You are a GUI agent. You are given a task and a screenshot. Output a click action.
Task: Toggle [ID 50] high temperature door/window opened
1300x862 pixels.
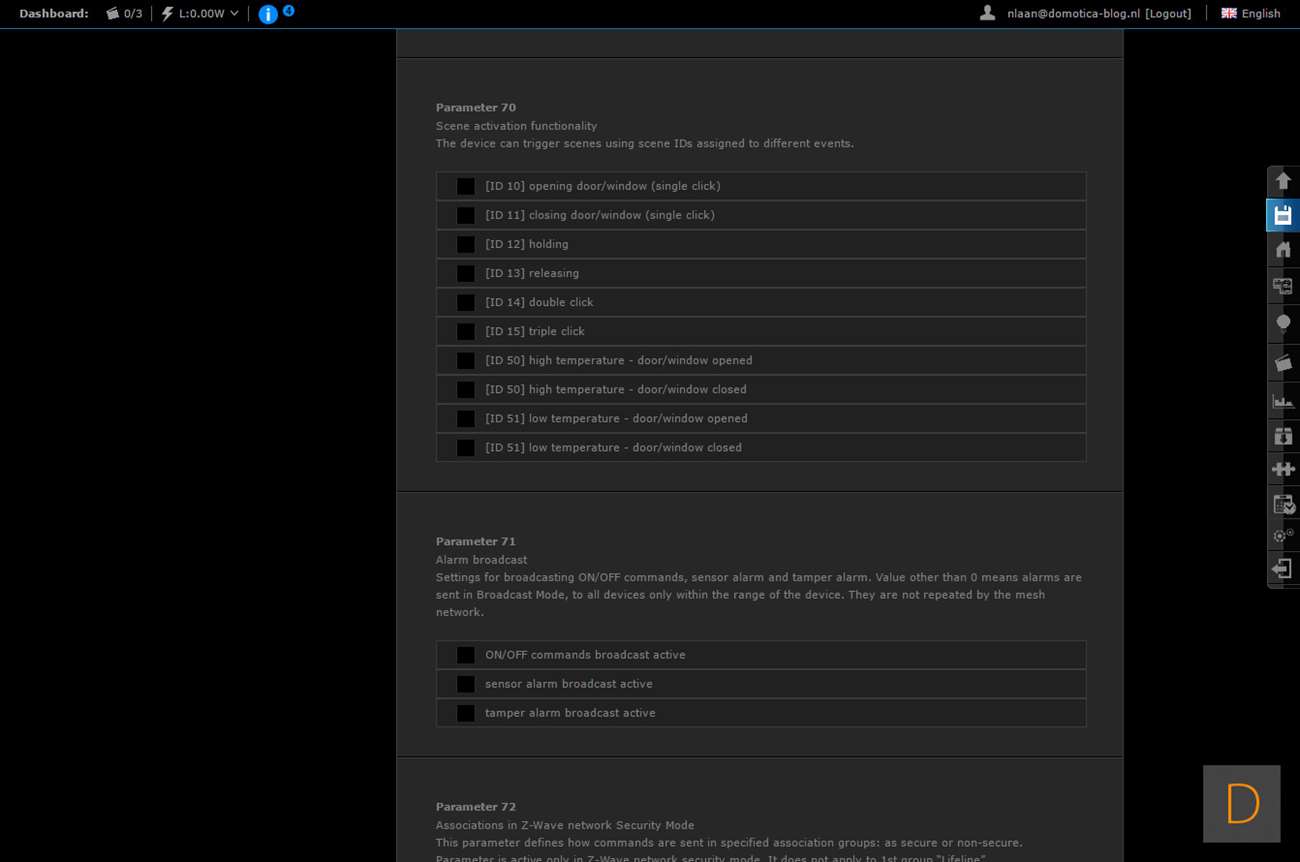click(x=466, y=360)
